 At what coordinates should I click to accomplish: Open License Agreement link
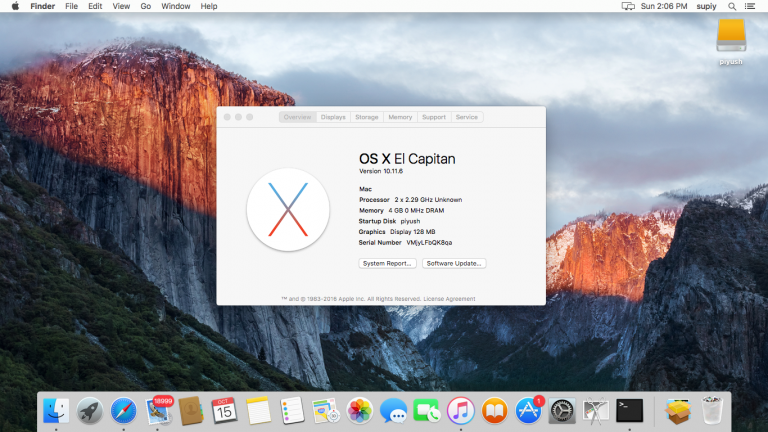tap(451, 298)
